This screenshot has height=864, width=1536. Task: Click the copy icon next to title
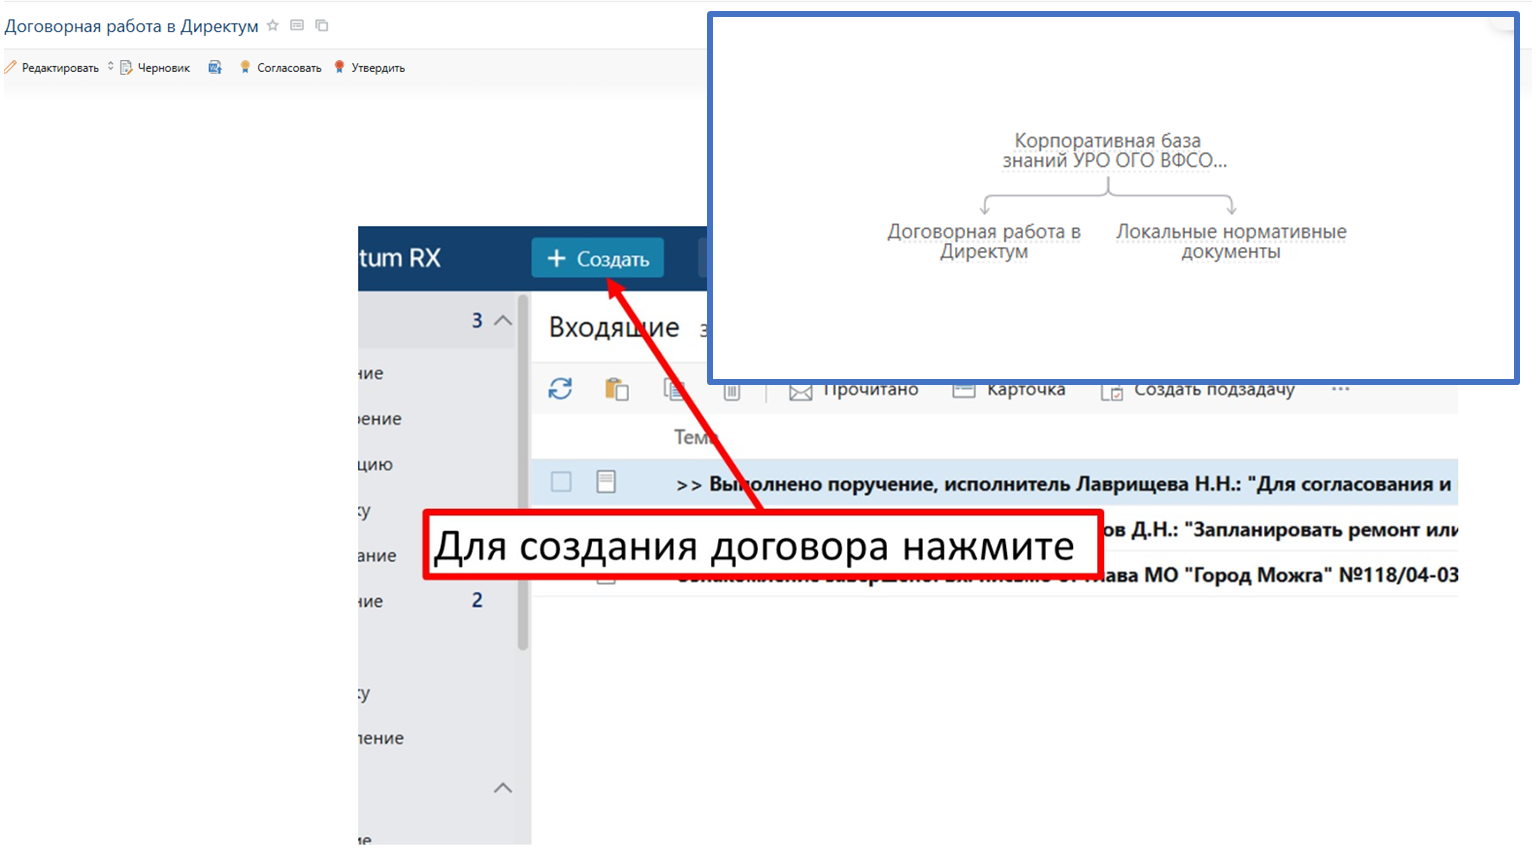tap(322, 26)
